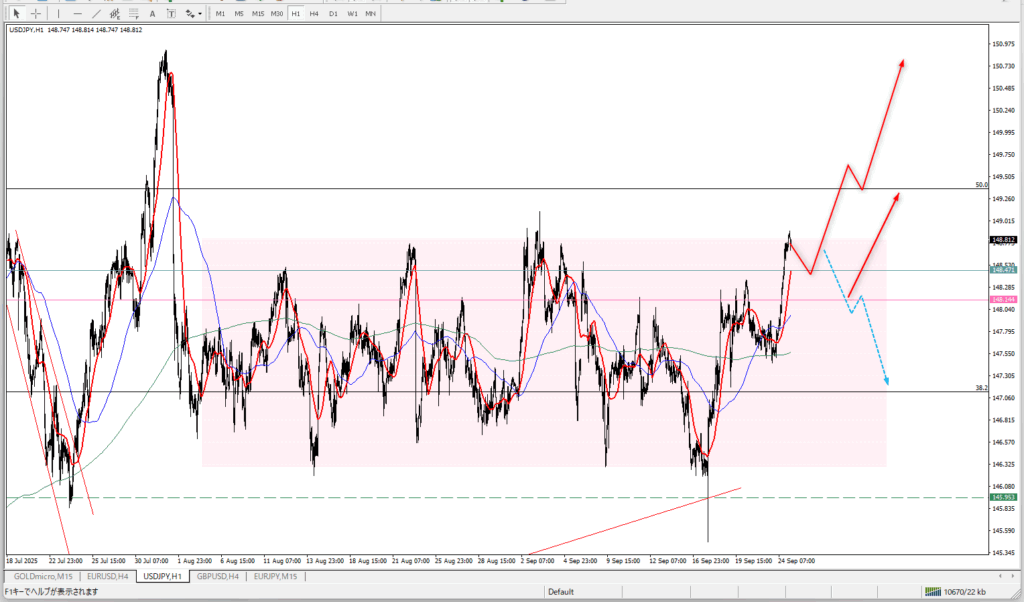
Task: Switch to the EURUSD,H4 tab
Action: [x=109, y=577]
